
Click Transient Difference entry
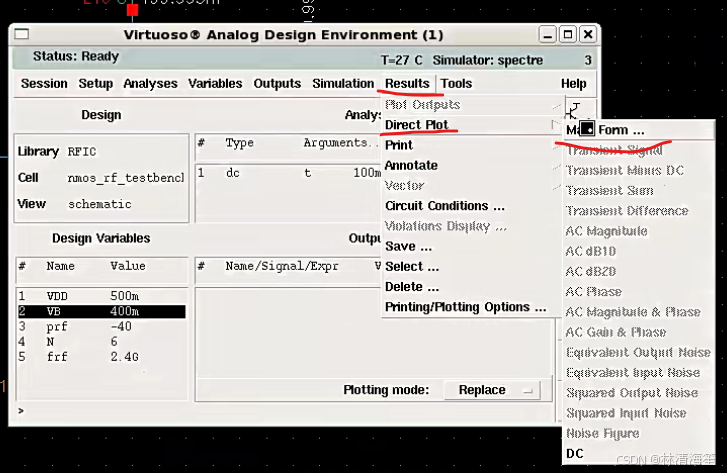coord(639,211)
